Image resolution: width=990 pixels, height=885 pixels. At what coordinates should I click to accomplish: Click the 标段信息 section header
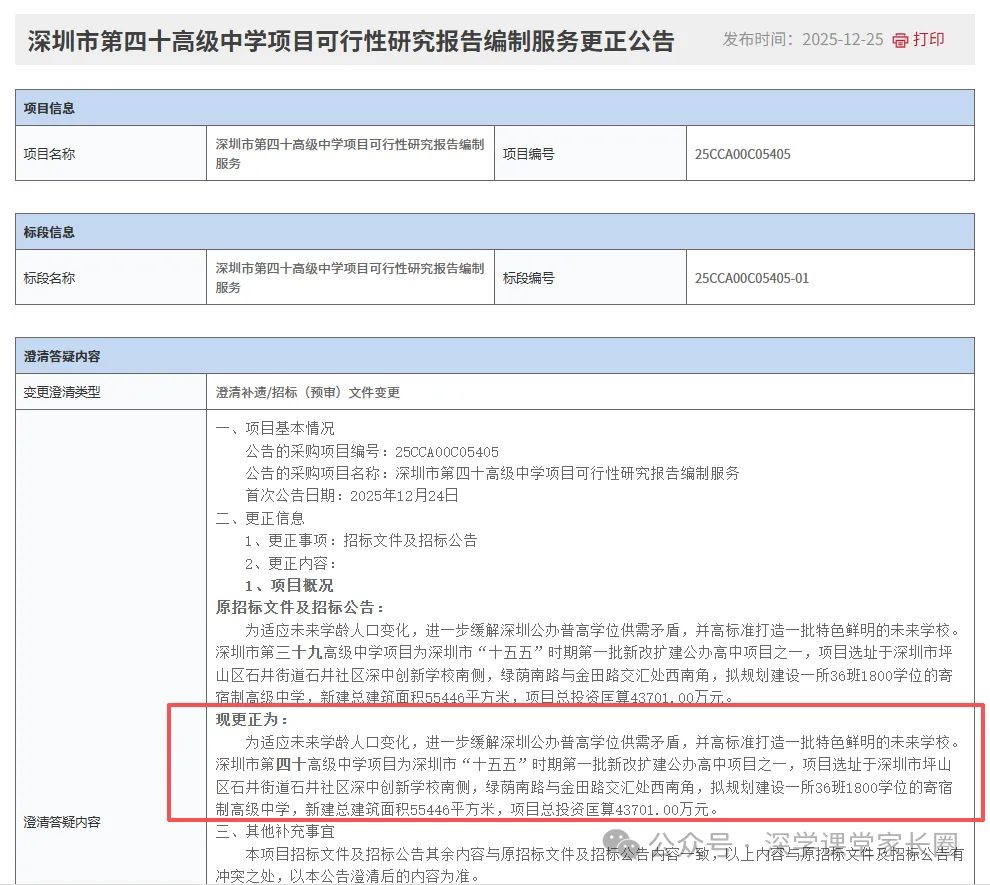coord(495,232)
